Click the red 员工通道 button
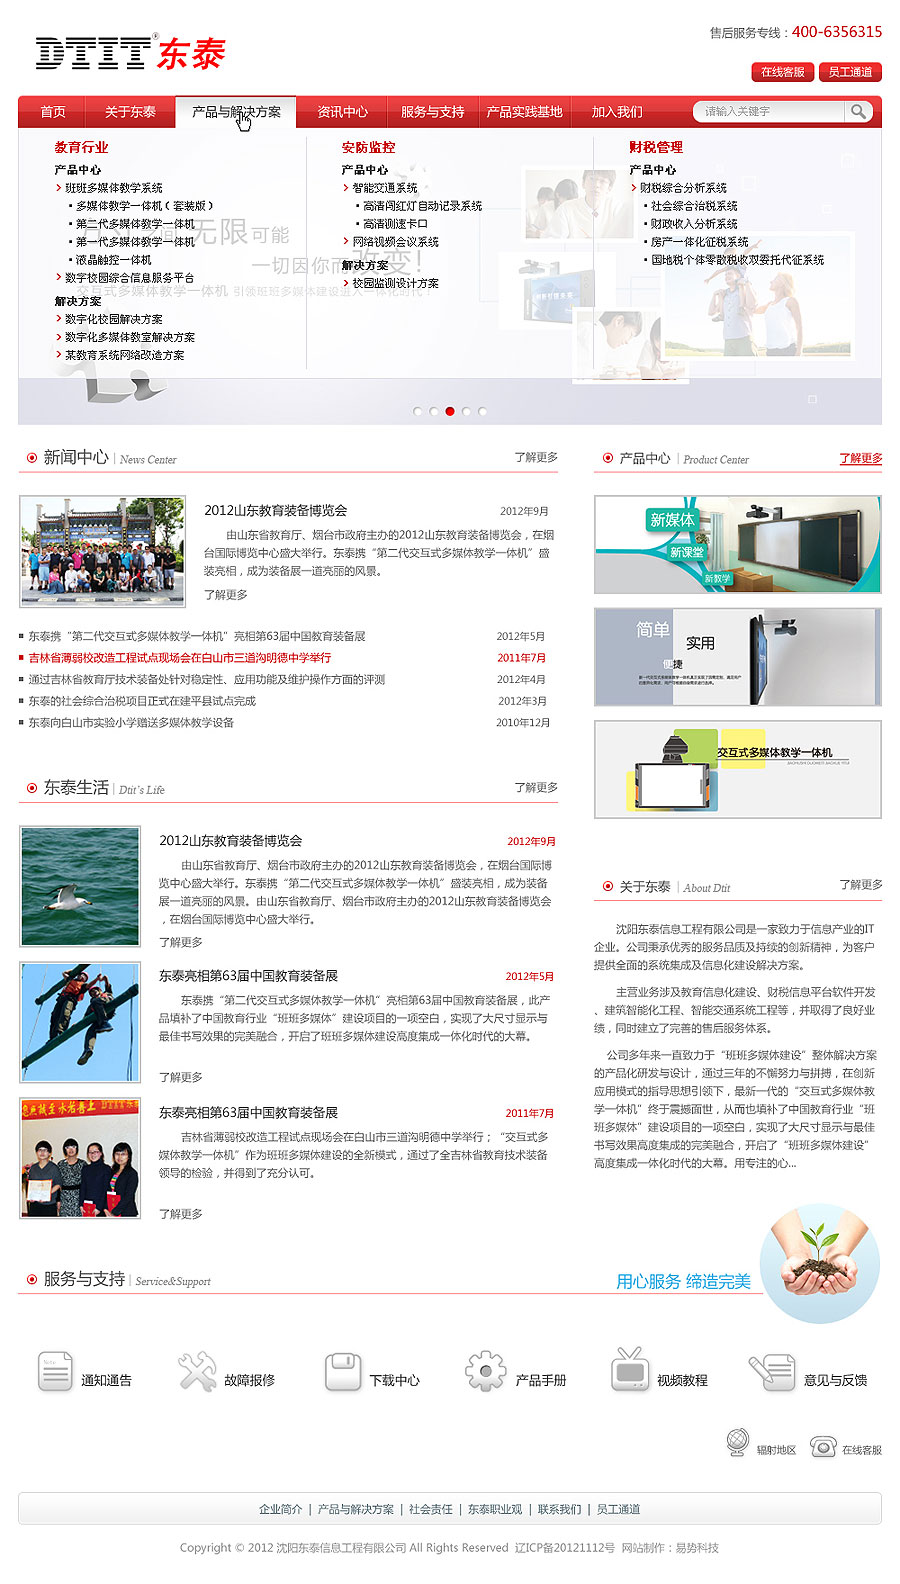 click(850, 72)
